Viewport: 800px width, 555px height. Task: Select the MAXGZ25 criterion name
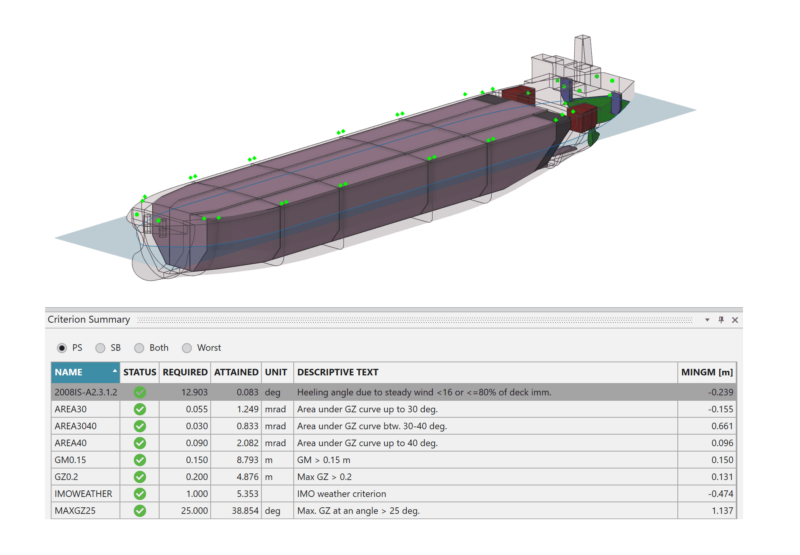click(x=75, y=510)
